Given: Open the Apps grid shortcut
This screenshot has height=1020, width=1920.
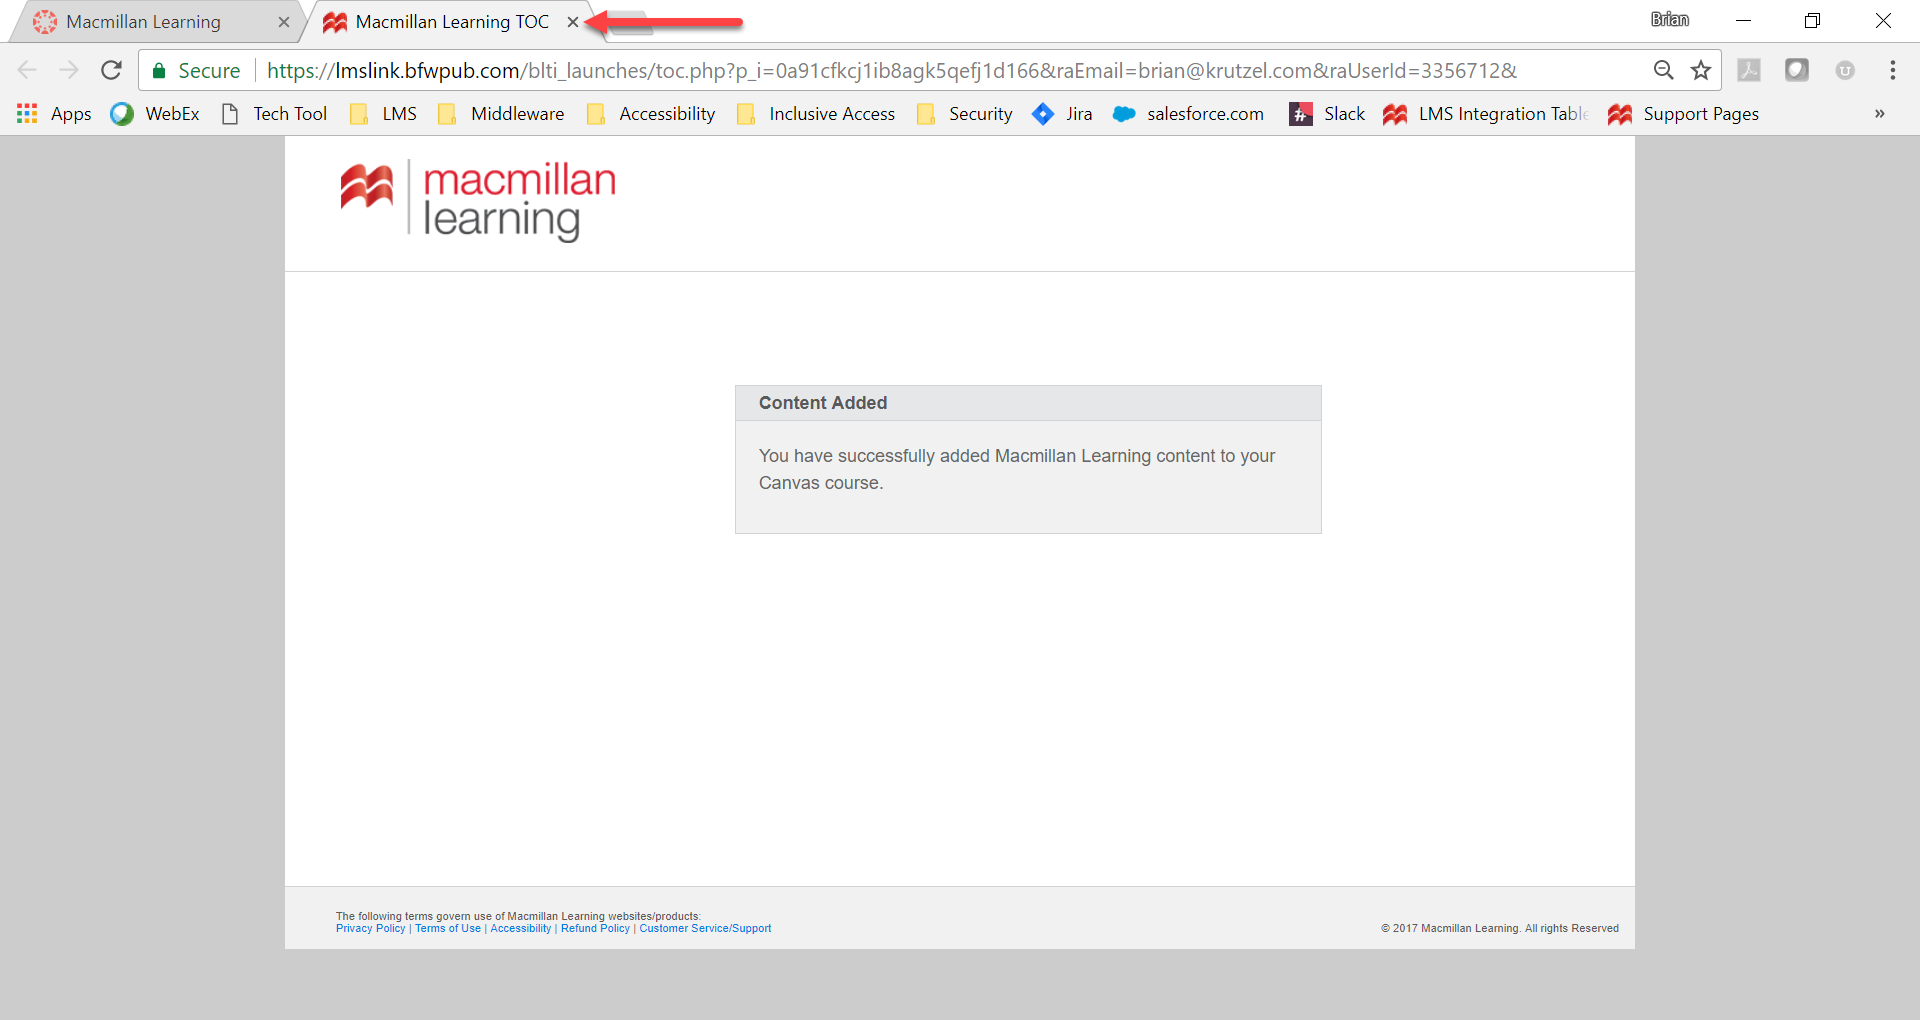Looking at the screenshot, I should click(54, 114).
